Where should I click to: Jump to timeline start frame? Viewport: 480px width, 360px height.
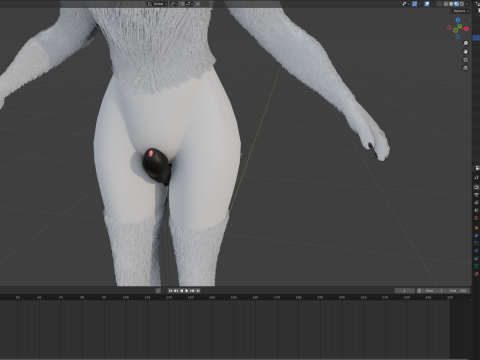click(170, 291)
